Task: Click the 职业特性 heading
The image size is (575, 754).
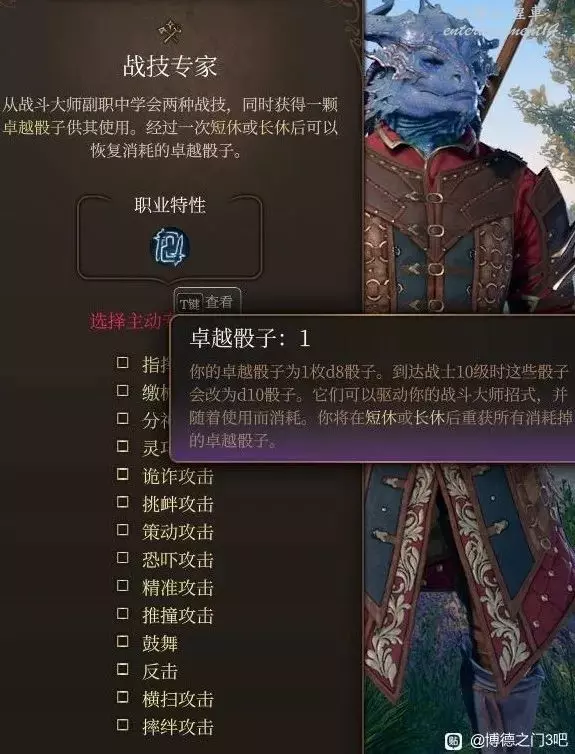Action: point(170,205)
